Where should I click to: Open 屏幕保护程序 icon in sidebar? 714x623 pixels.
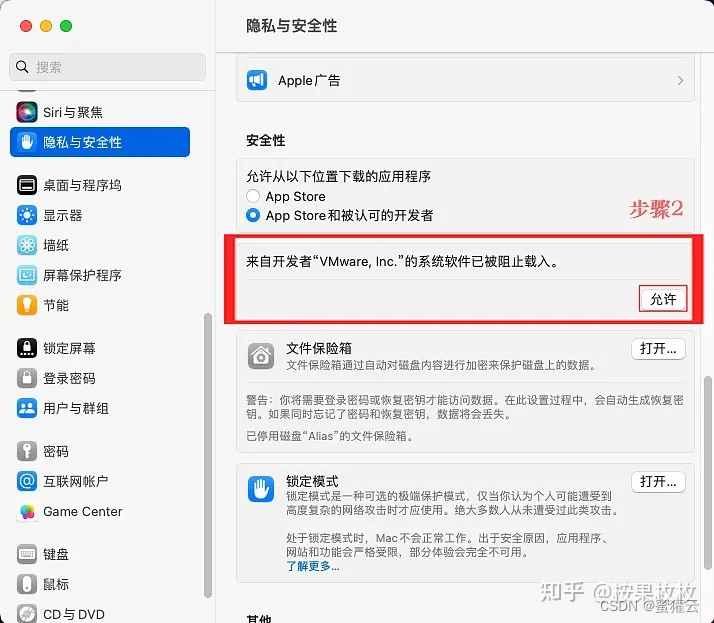(26, 275)
